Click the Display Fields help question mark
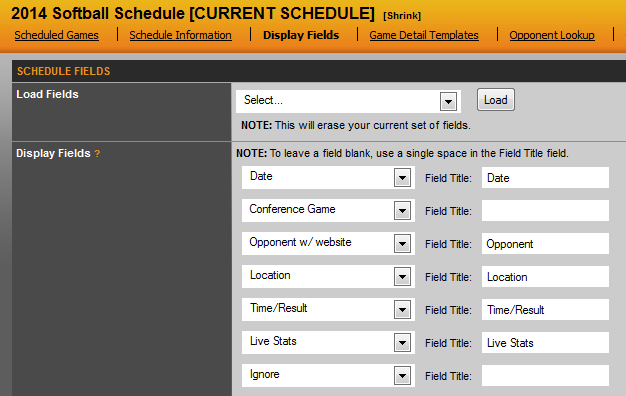626x396 pixels. (97, 154)
